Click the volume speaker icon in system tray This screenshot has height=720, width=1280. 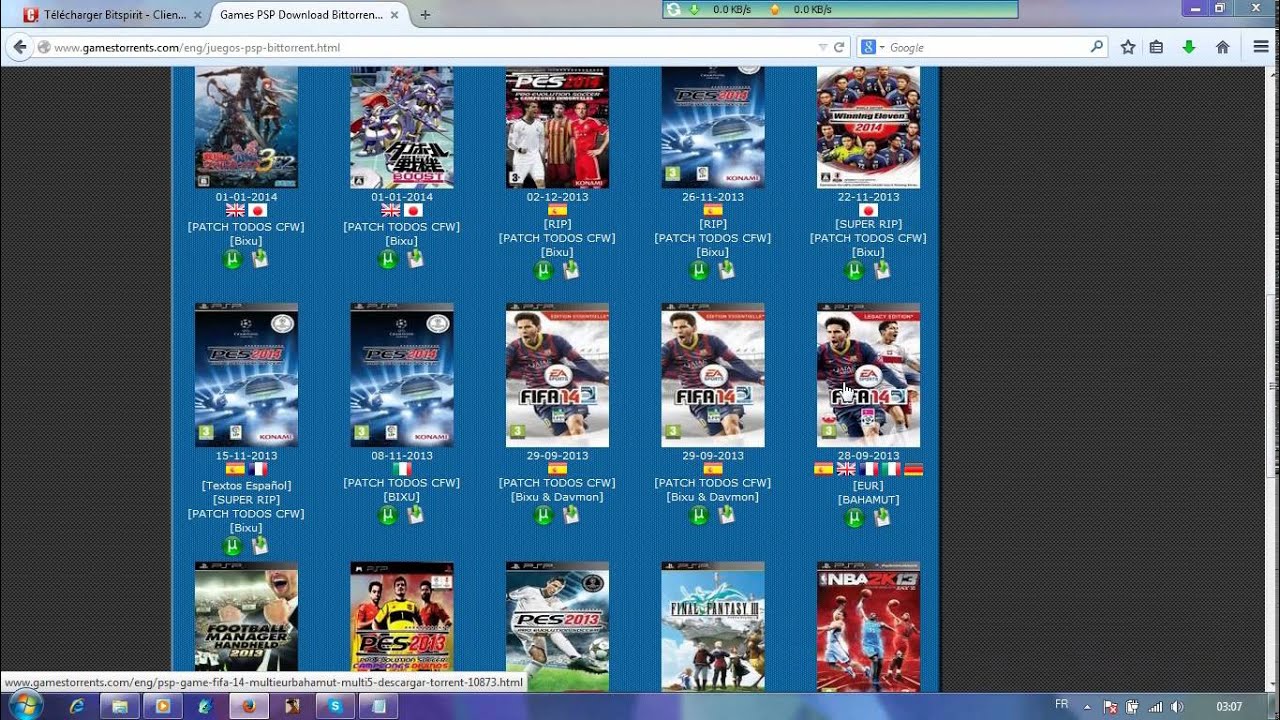(1176, 707)
